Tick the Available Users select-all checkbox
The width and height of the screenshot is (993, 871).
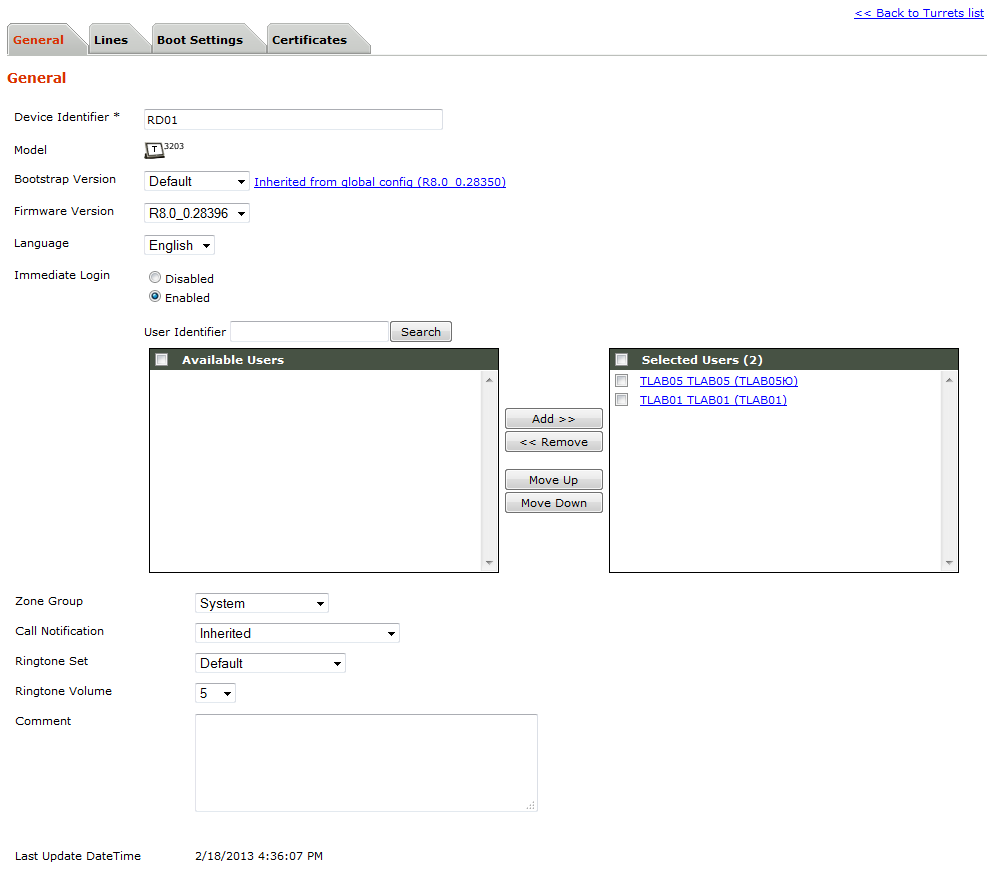tap(161, 360)
